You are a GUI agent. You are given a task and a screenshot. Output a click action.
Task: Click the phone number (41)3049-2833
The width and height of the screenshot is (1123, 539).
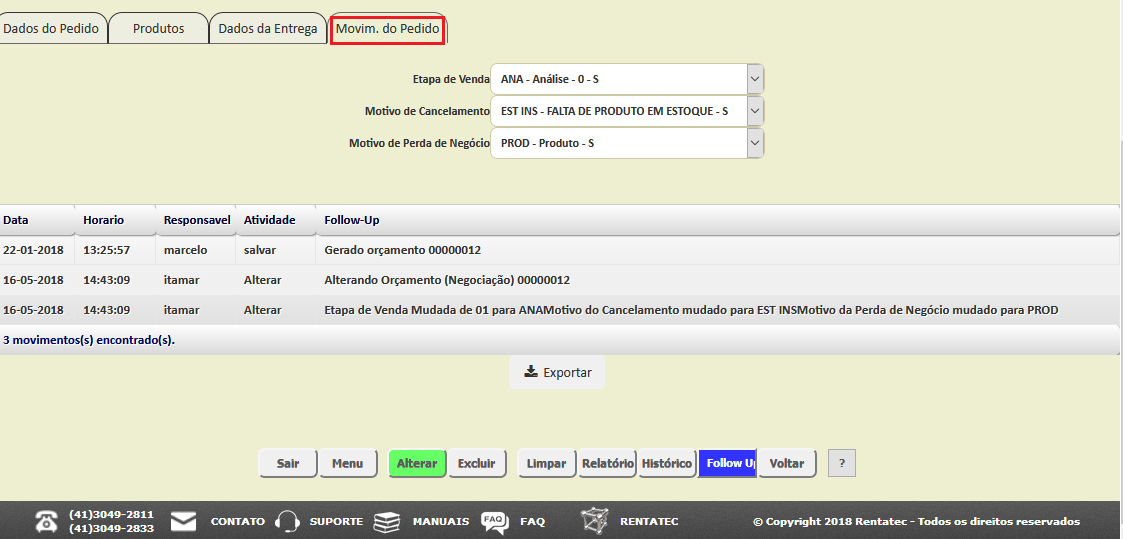tap(111, 528)
